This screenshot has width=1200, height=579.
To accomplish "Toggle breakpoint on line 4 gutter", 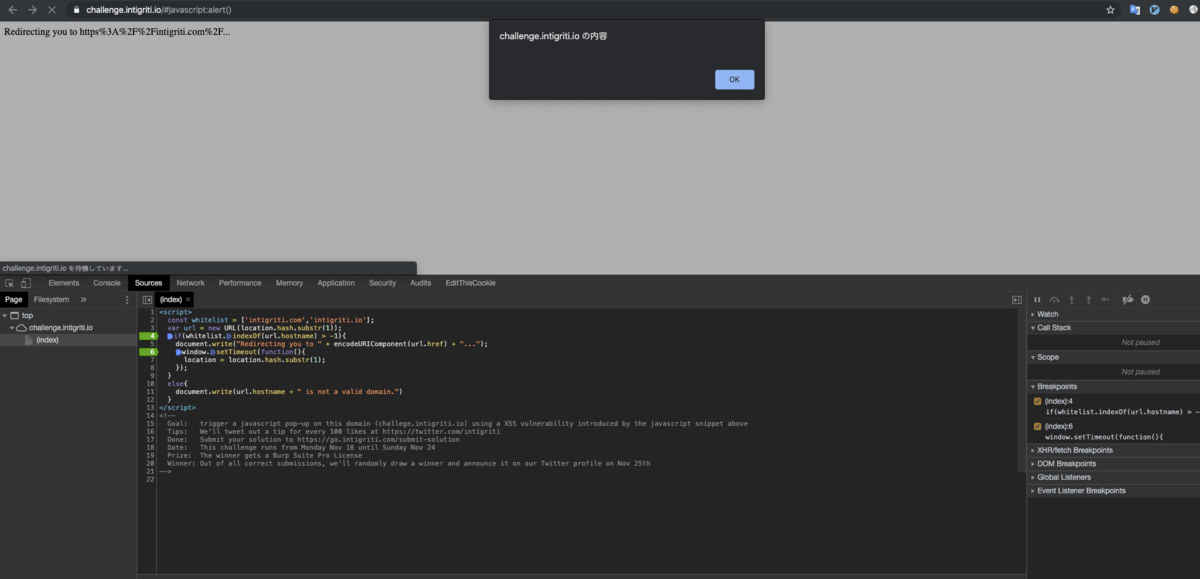I will (149, 336).
